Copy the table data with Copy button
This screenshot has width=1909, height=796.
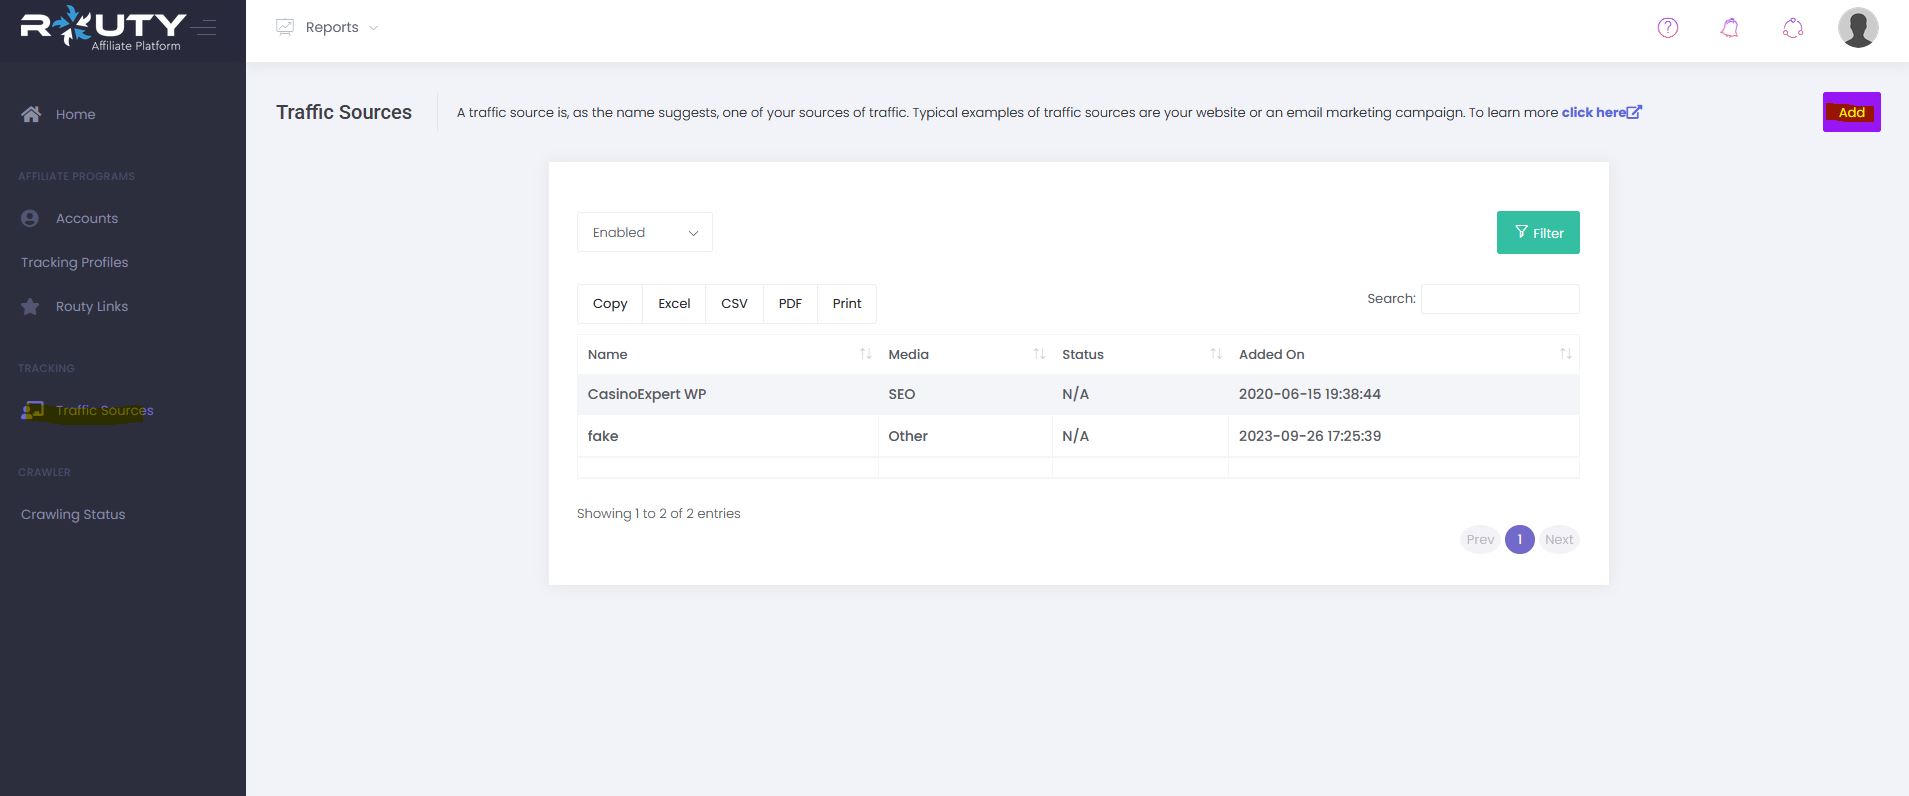(610, 303)
